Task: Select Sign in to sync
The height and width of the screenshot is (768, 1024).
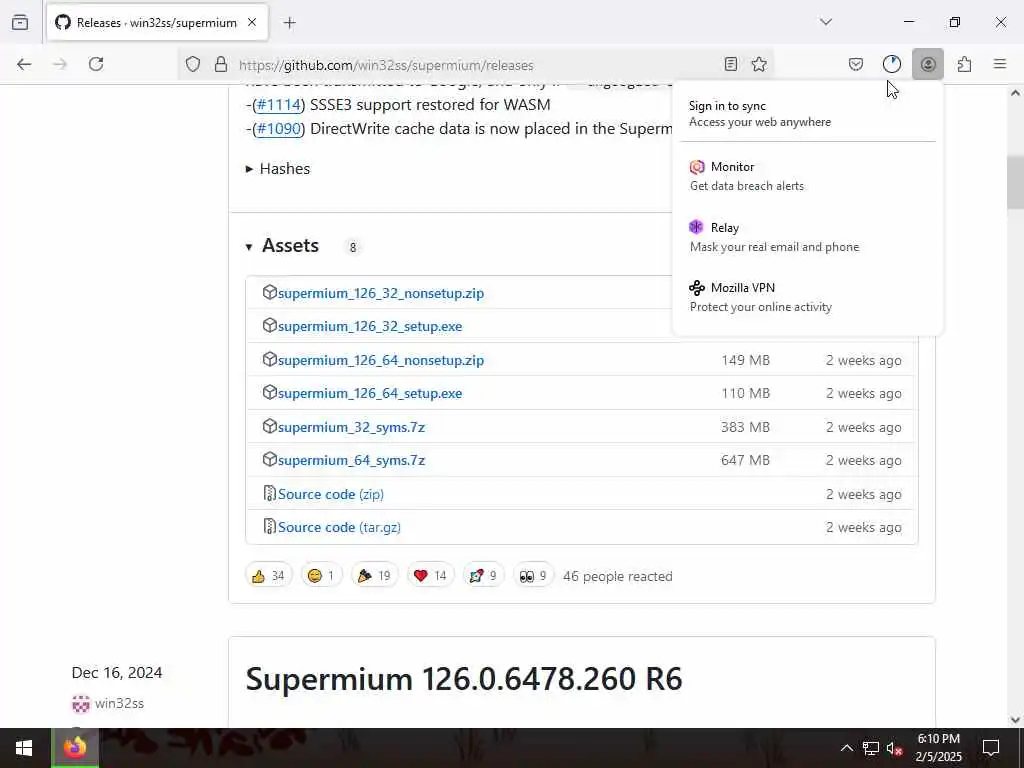Action: [x=808, y=114]
